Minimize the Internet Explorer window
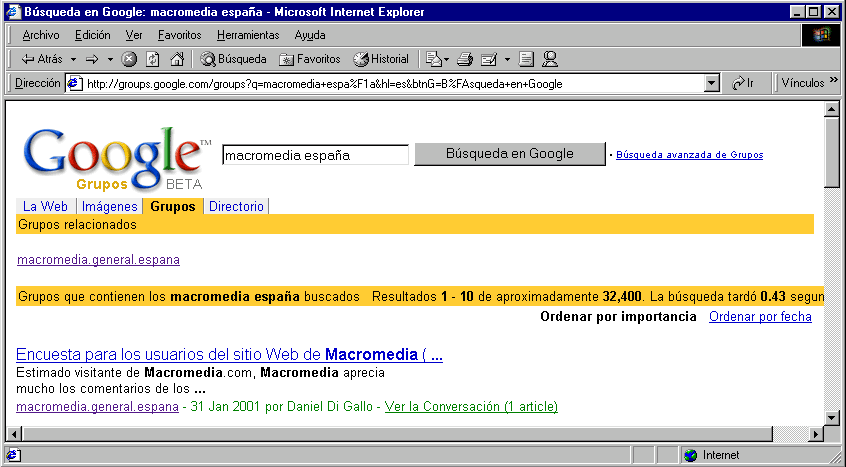 pos(797,12)
